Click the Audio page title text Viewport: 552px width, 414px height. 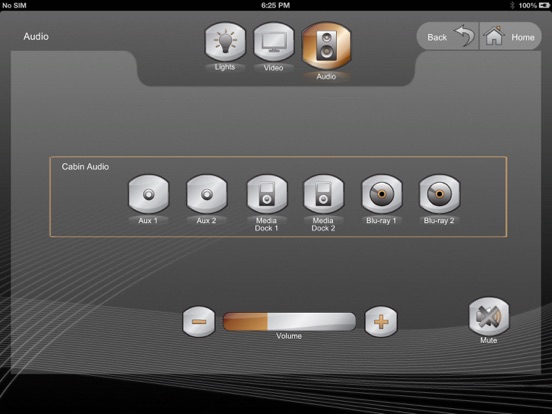tap(36, 37)
